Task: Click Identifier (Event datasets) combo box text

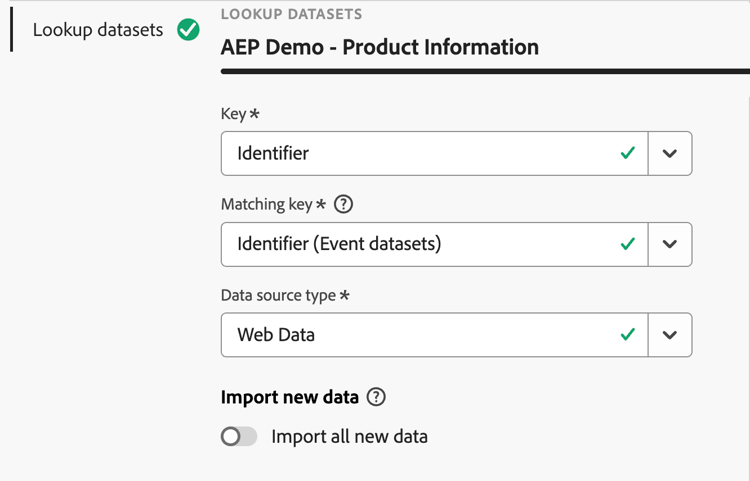Action: click(339, 244)
